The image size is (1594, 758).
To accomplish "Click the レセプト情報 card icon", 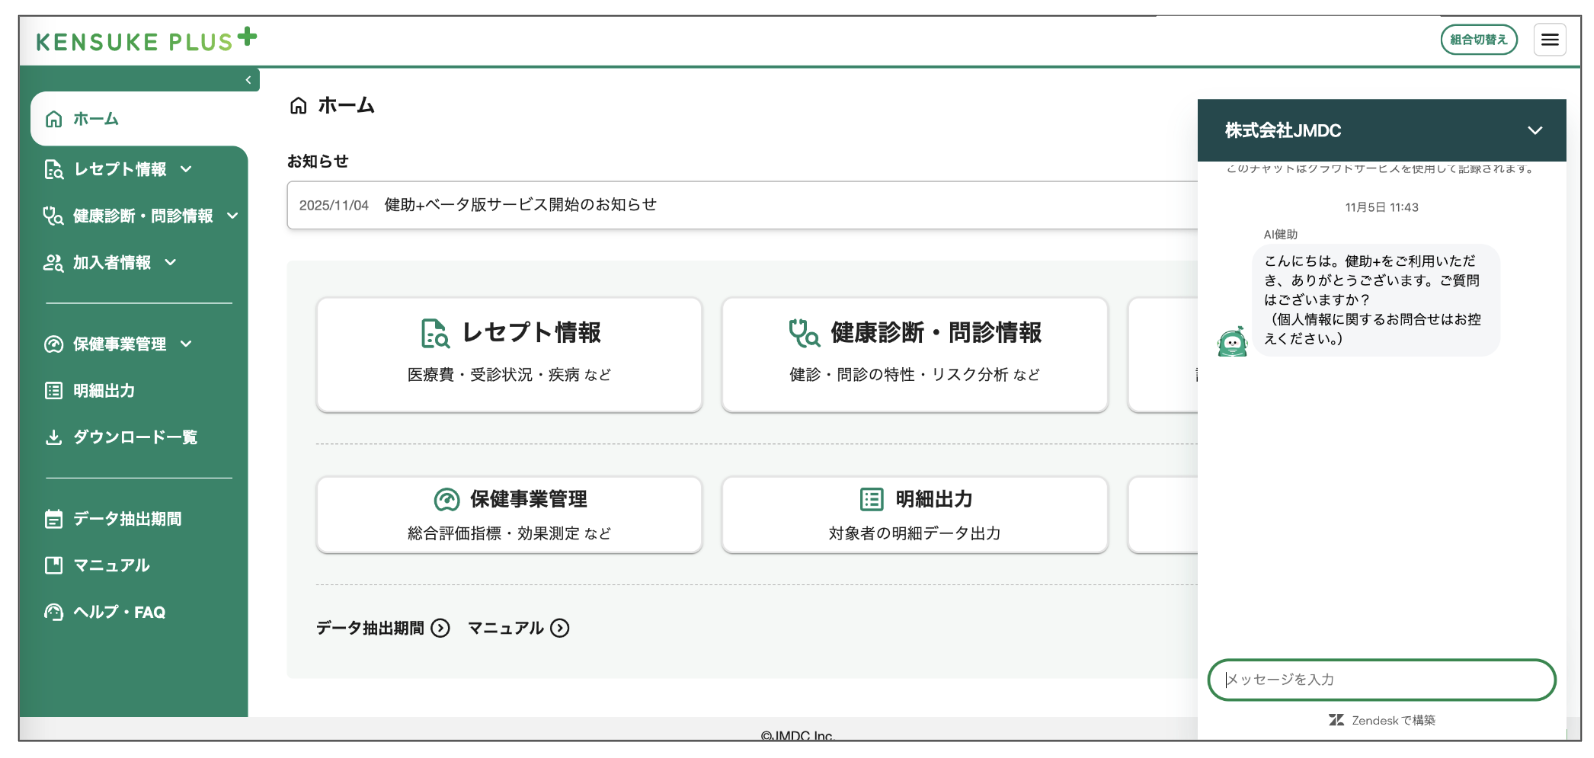I will (x=435, y=333).
